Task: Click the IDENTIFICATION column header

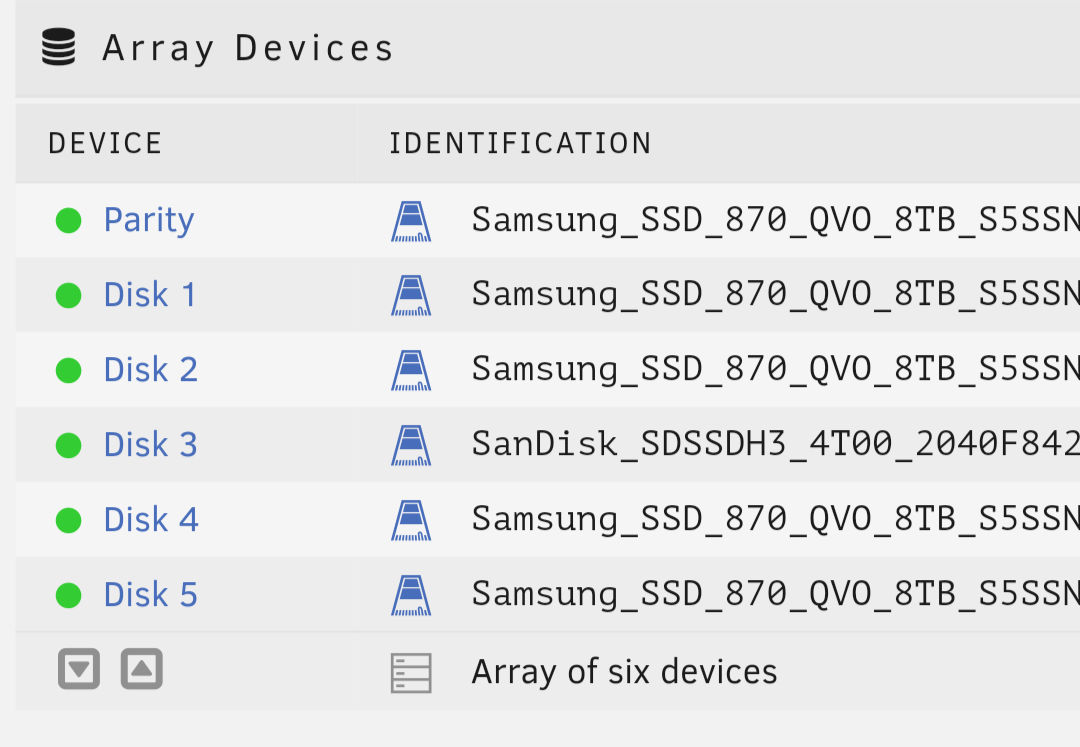Action: click(520, 144)
